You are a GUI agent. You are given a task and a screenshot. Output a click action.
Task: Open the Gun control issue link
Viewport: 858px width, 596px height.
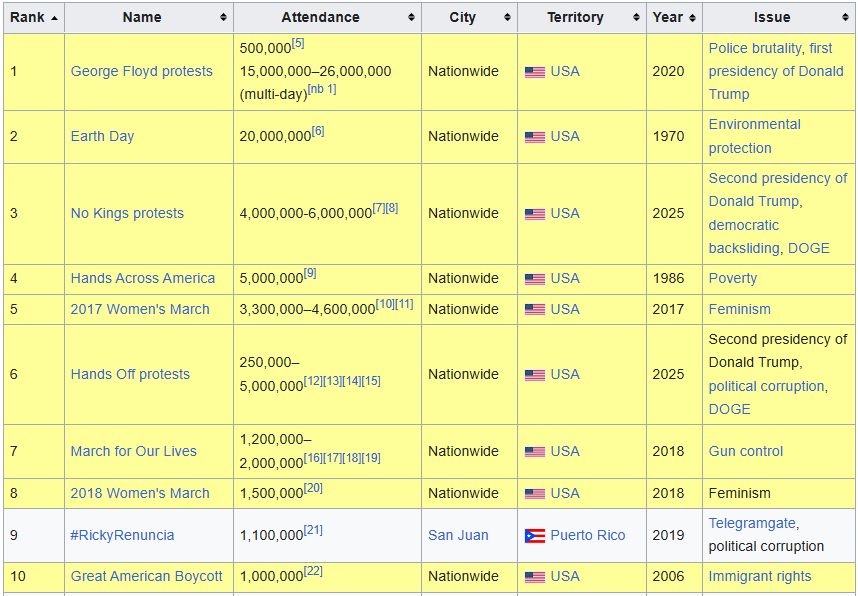point(746,451)
